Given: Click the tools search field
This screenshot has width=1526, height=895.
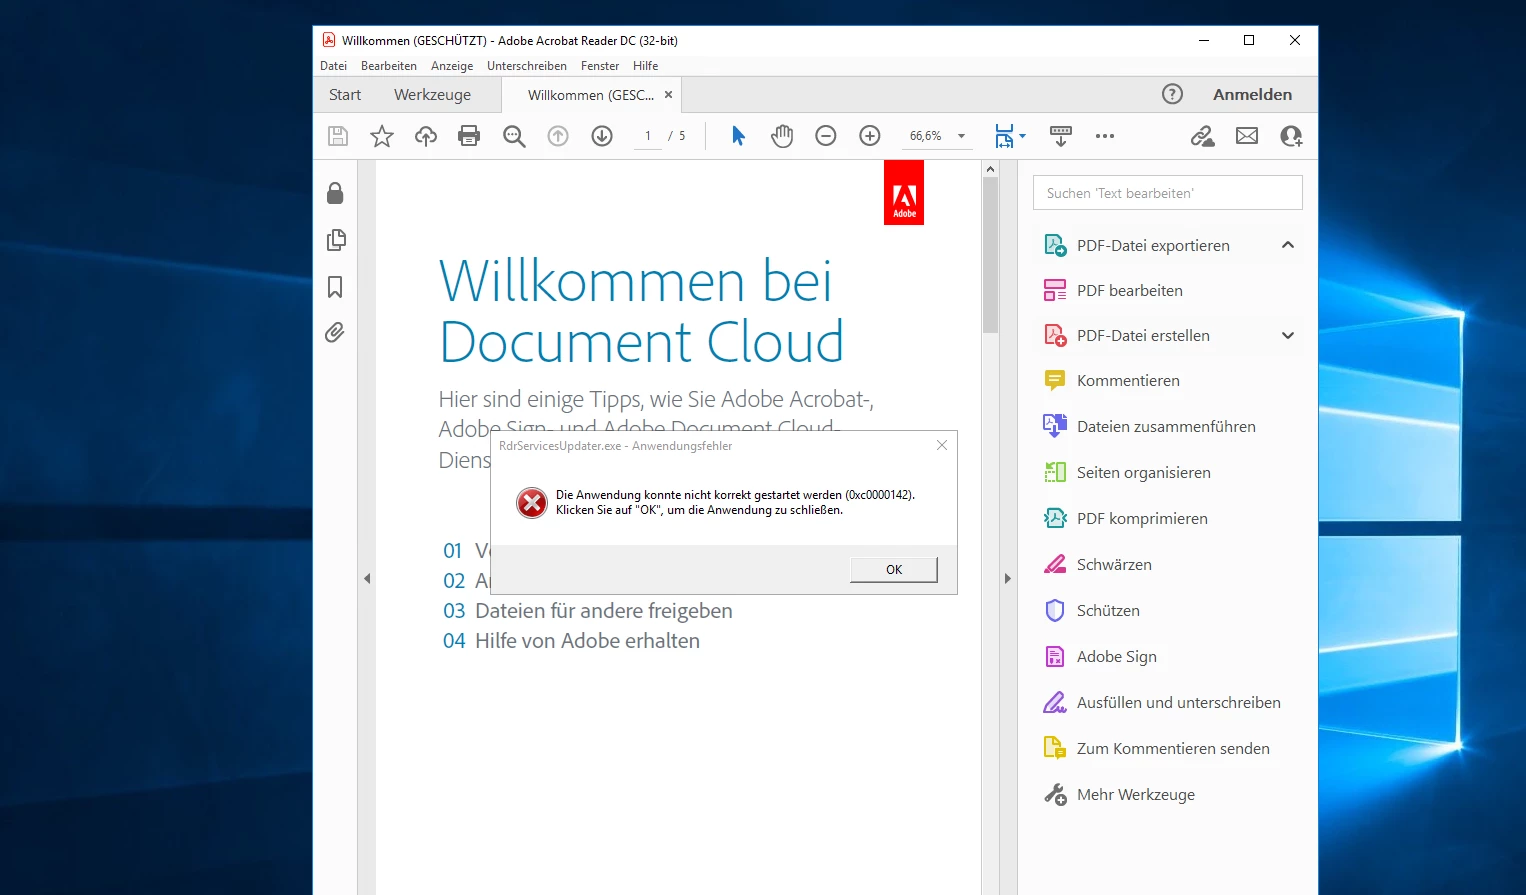Looking at the screenshot, I should (x=1168, y=193).
